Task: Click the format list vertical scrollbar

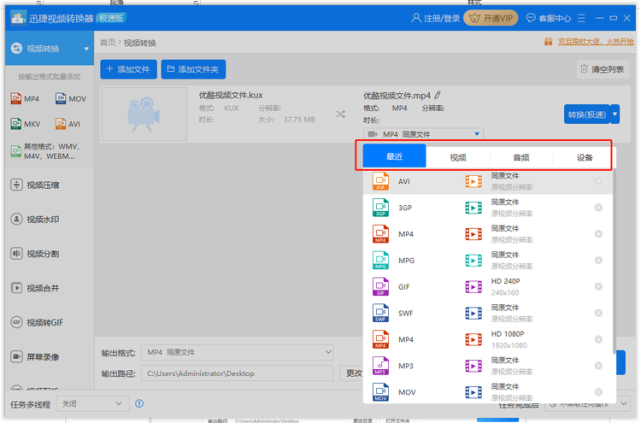Action: pyautogui.click(x=614, y=262)
